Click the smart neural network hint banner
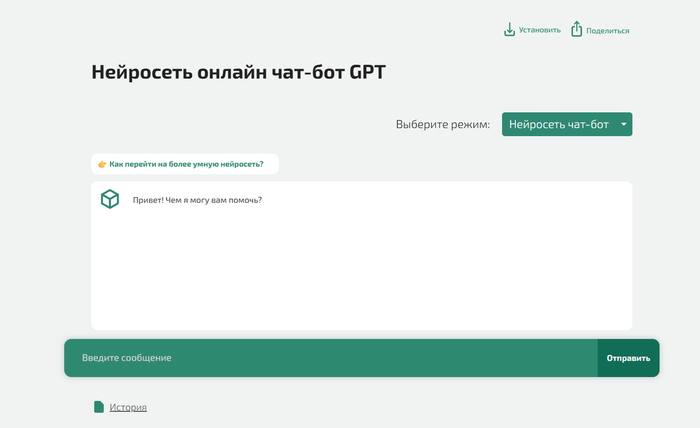This screenshot has height=428, width=700. pyautogui.click(x=185, y=164)
